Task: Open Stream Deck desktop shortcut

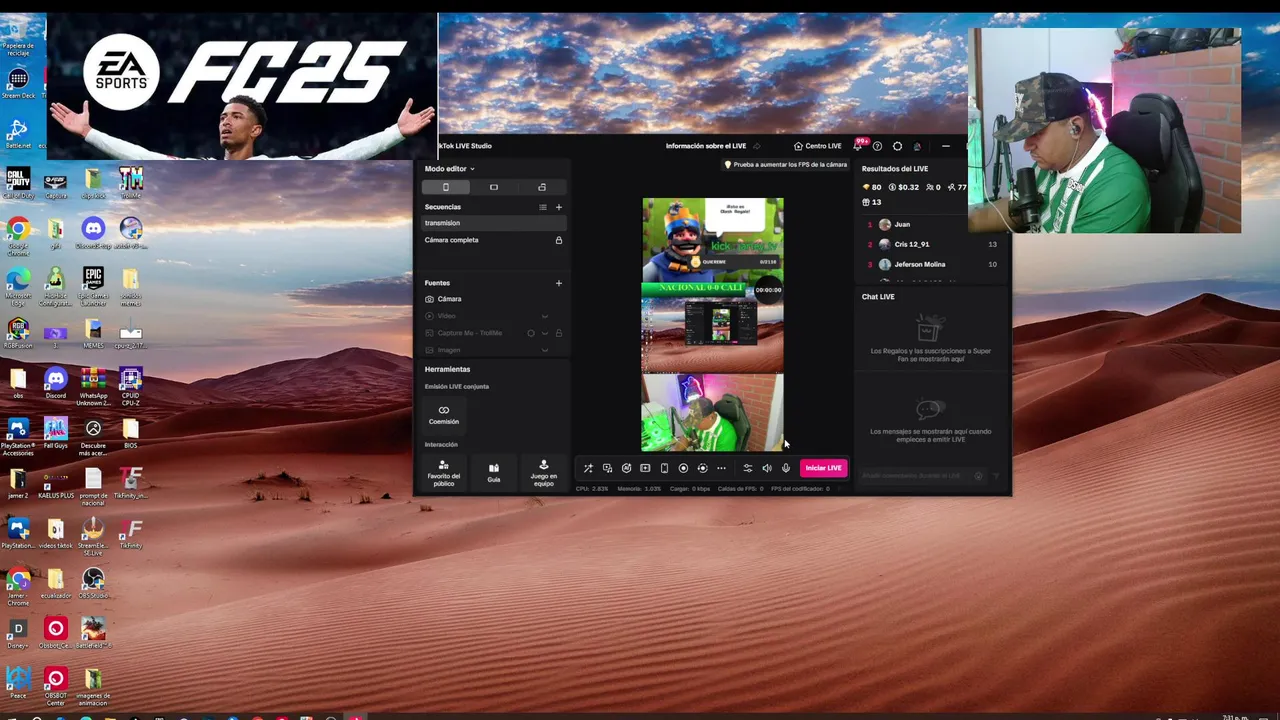Action: 18,82
